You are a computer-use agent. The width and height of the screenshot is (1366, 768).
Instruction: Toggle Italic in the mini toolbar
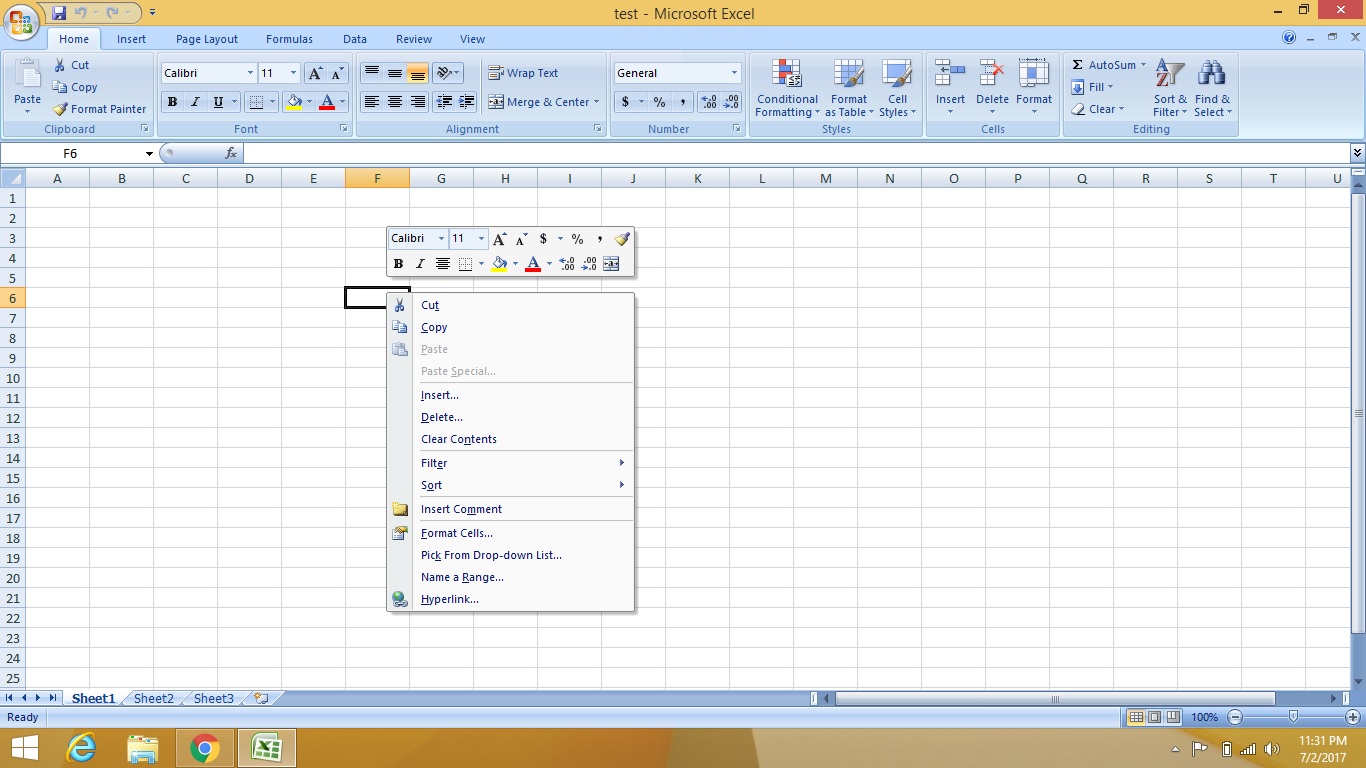[420, 263]
